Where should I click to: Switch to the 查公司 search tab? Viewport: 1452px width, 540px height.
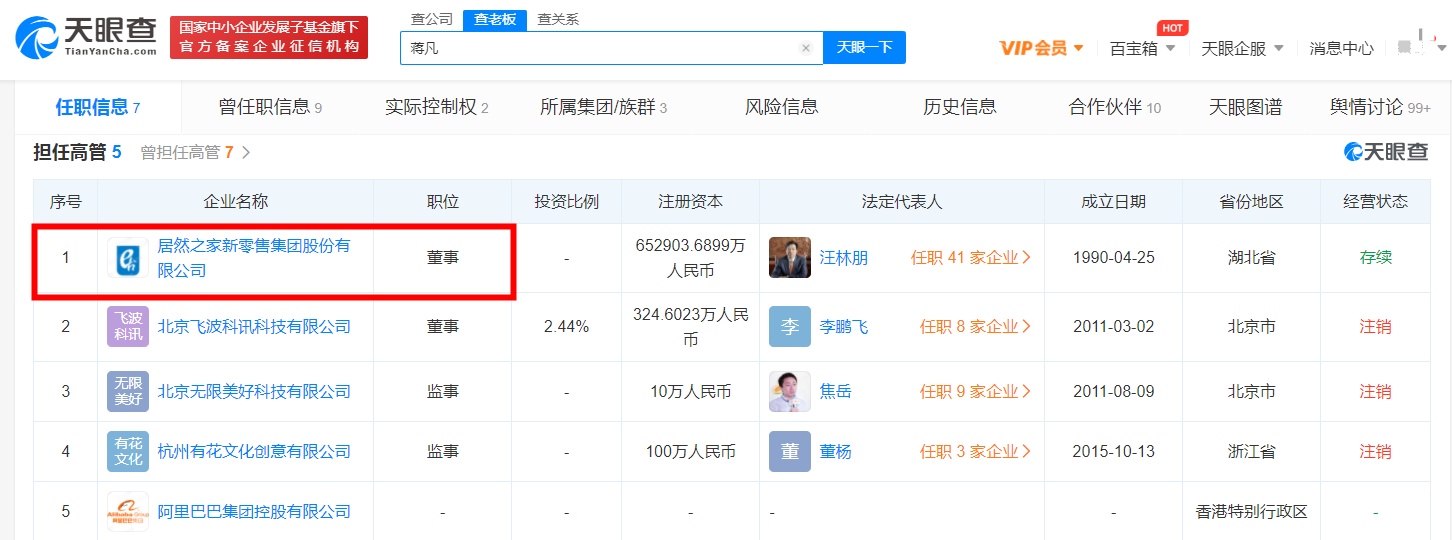pyautogui.click(x=431, y=19)
